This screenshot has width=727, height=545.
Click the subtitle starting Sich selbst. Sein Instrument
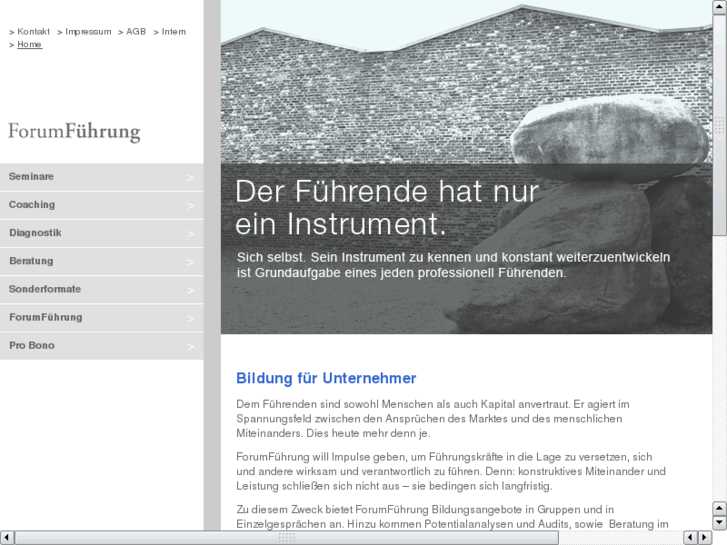[453, 265]
